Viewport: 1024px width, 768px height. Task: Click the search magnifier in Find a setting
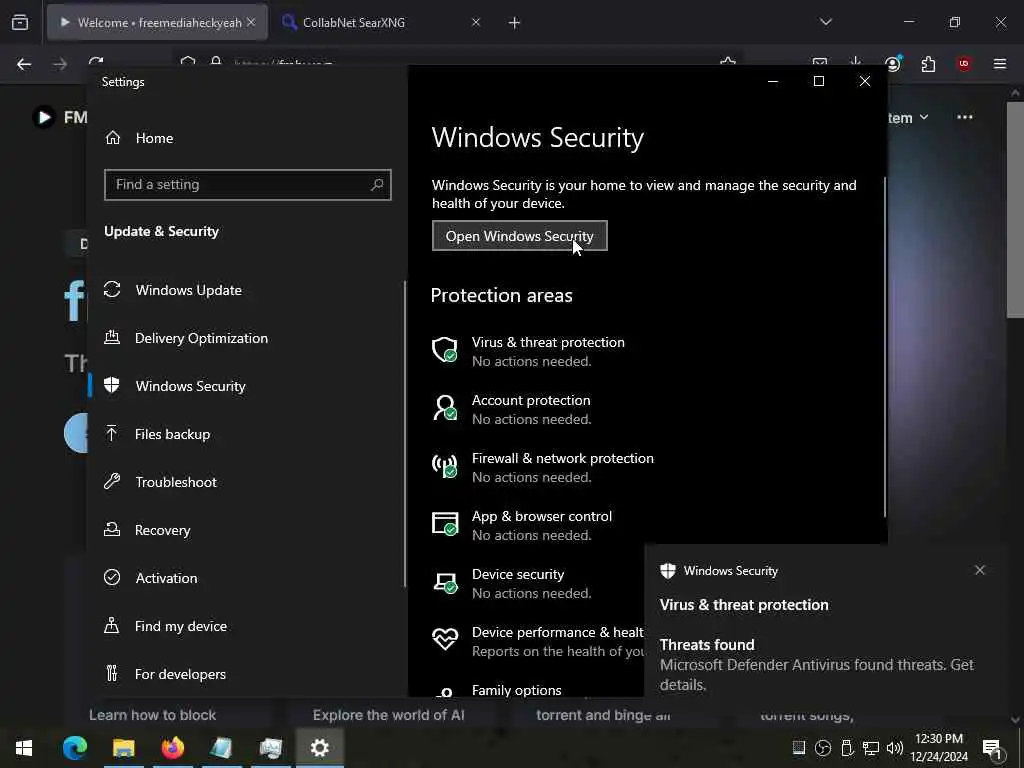point(377,185)
